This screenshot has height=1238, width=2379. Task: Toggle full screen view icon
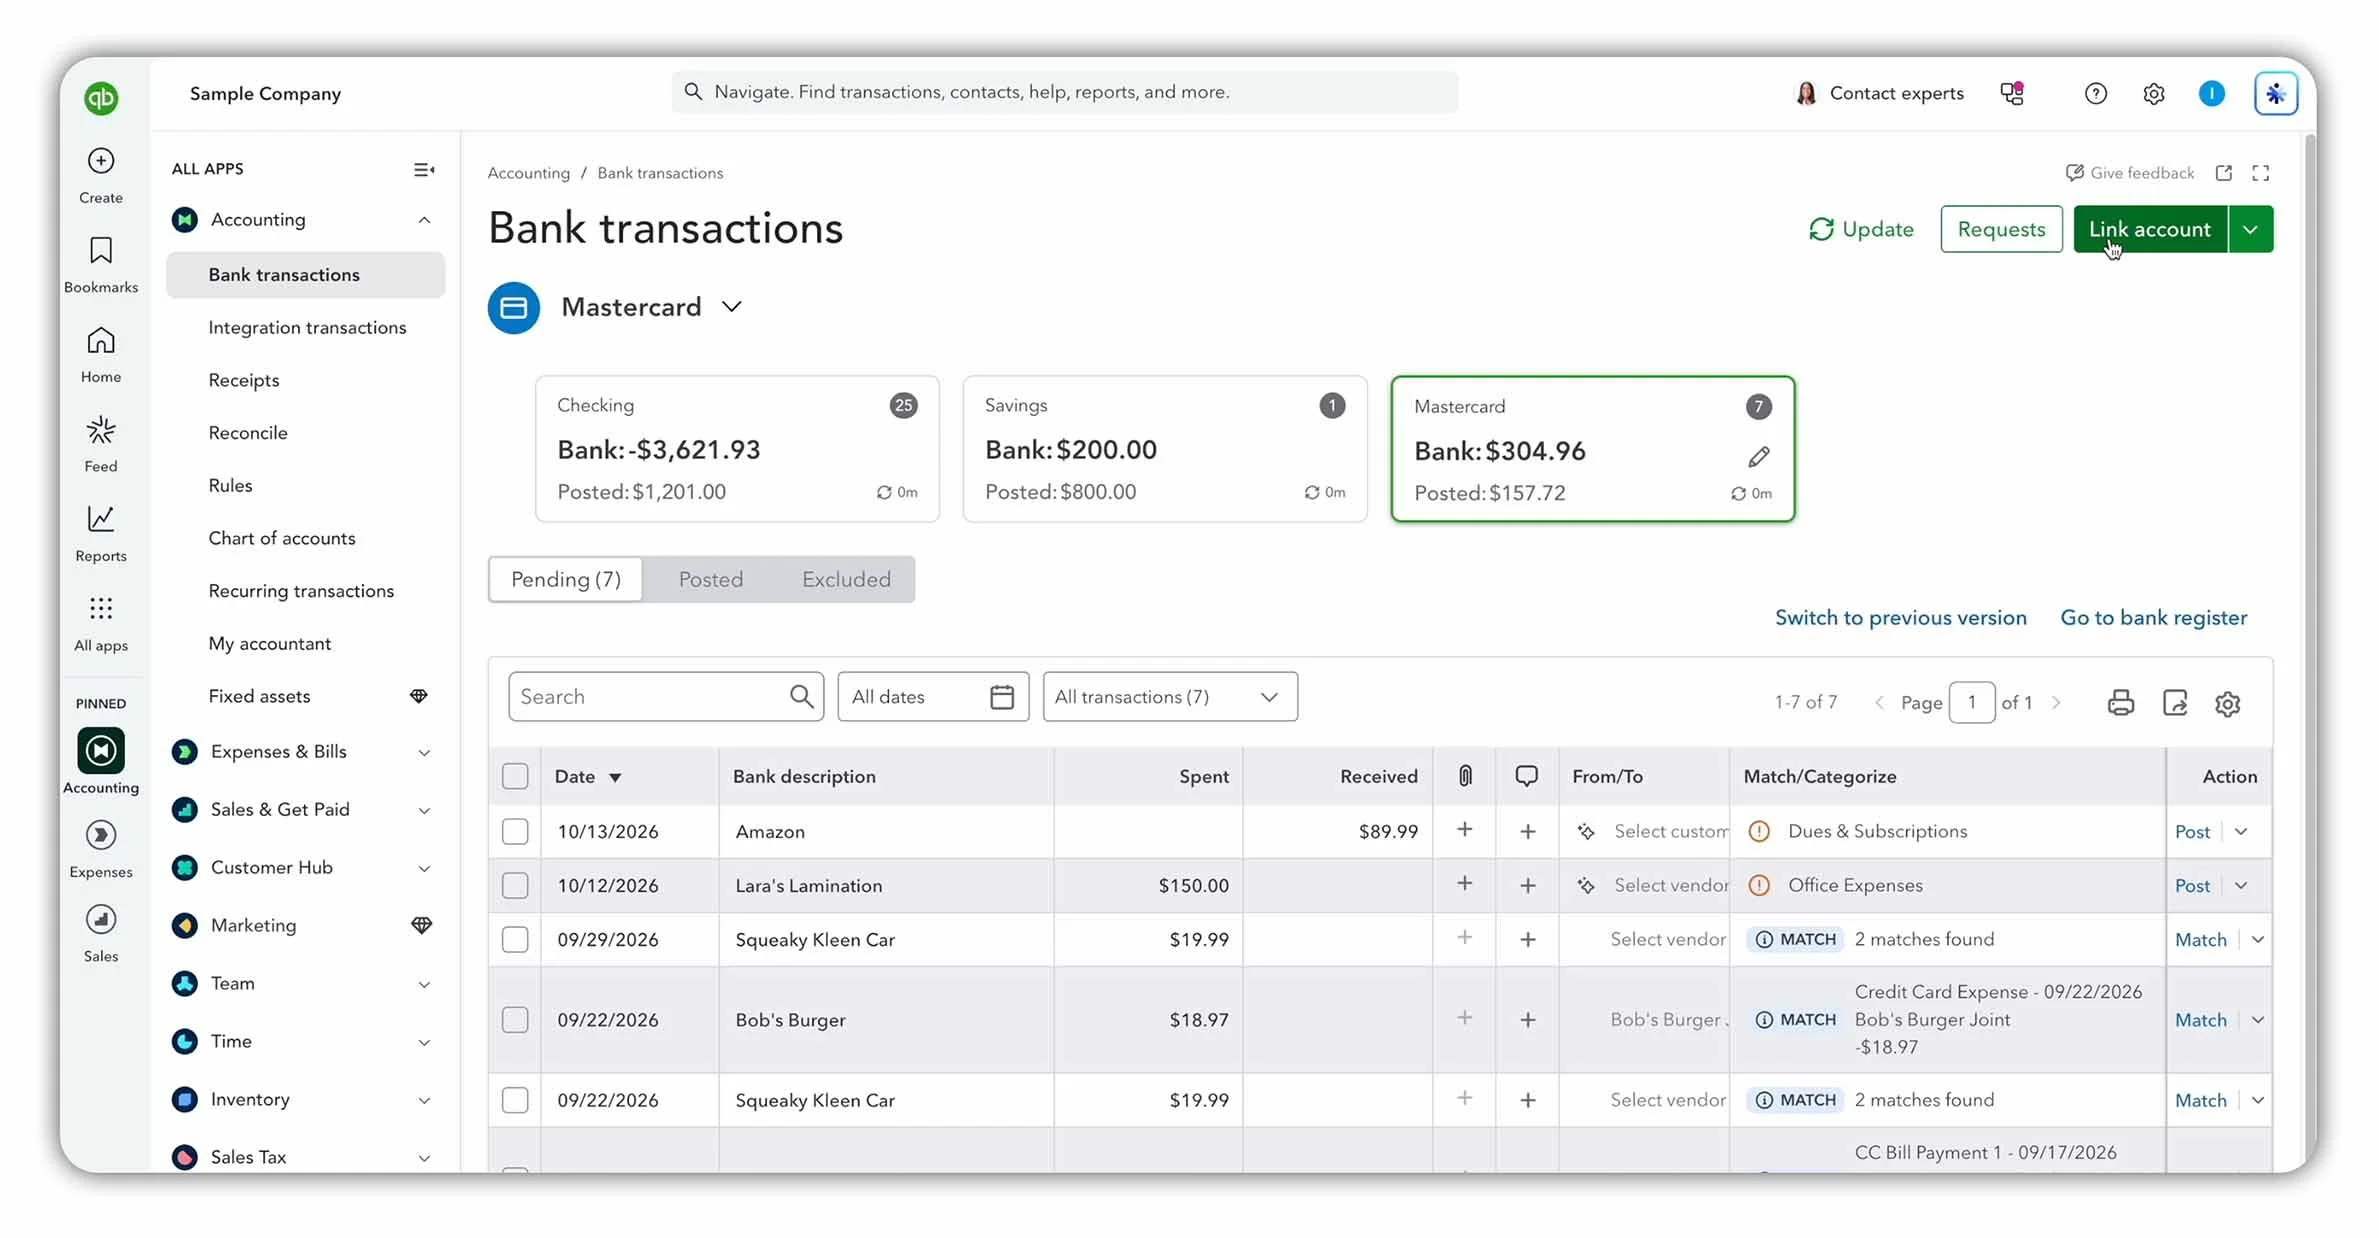(2261, 173)
